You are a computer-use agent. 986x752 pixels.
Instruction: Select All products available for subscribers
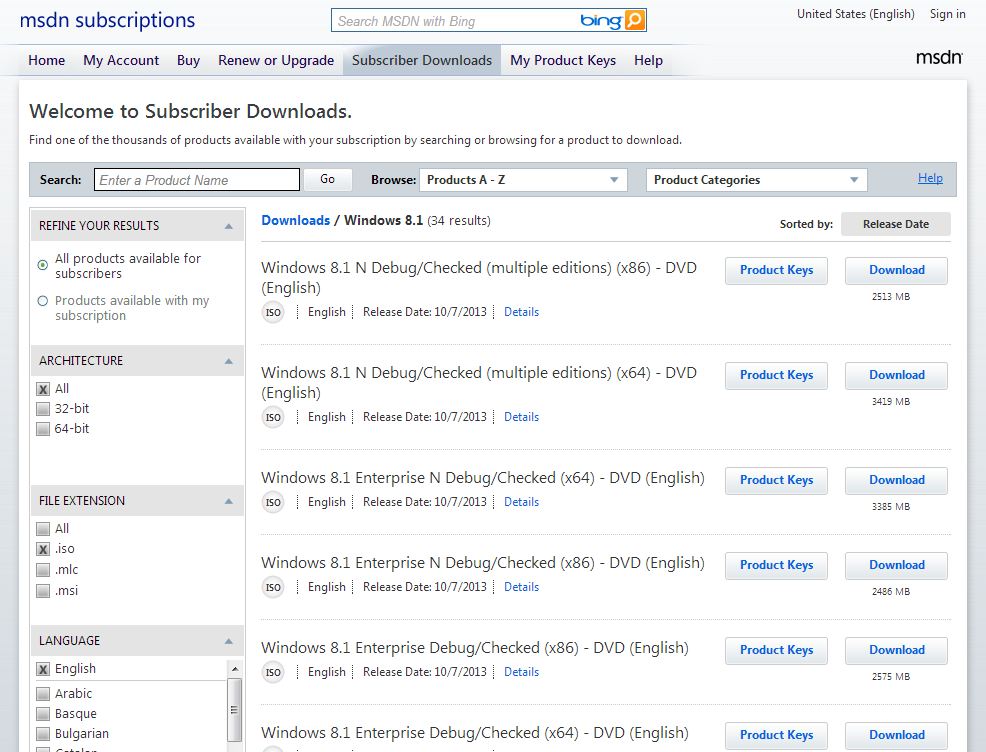(x=43, y=265)
